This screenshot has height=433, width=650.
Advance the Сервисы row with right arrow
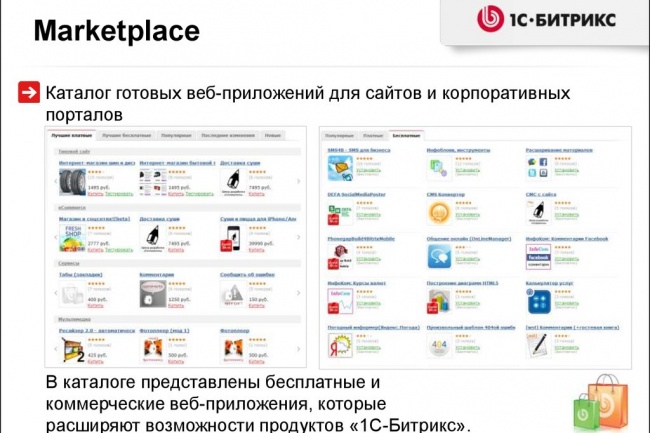(298, 293)
